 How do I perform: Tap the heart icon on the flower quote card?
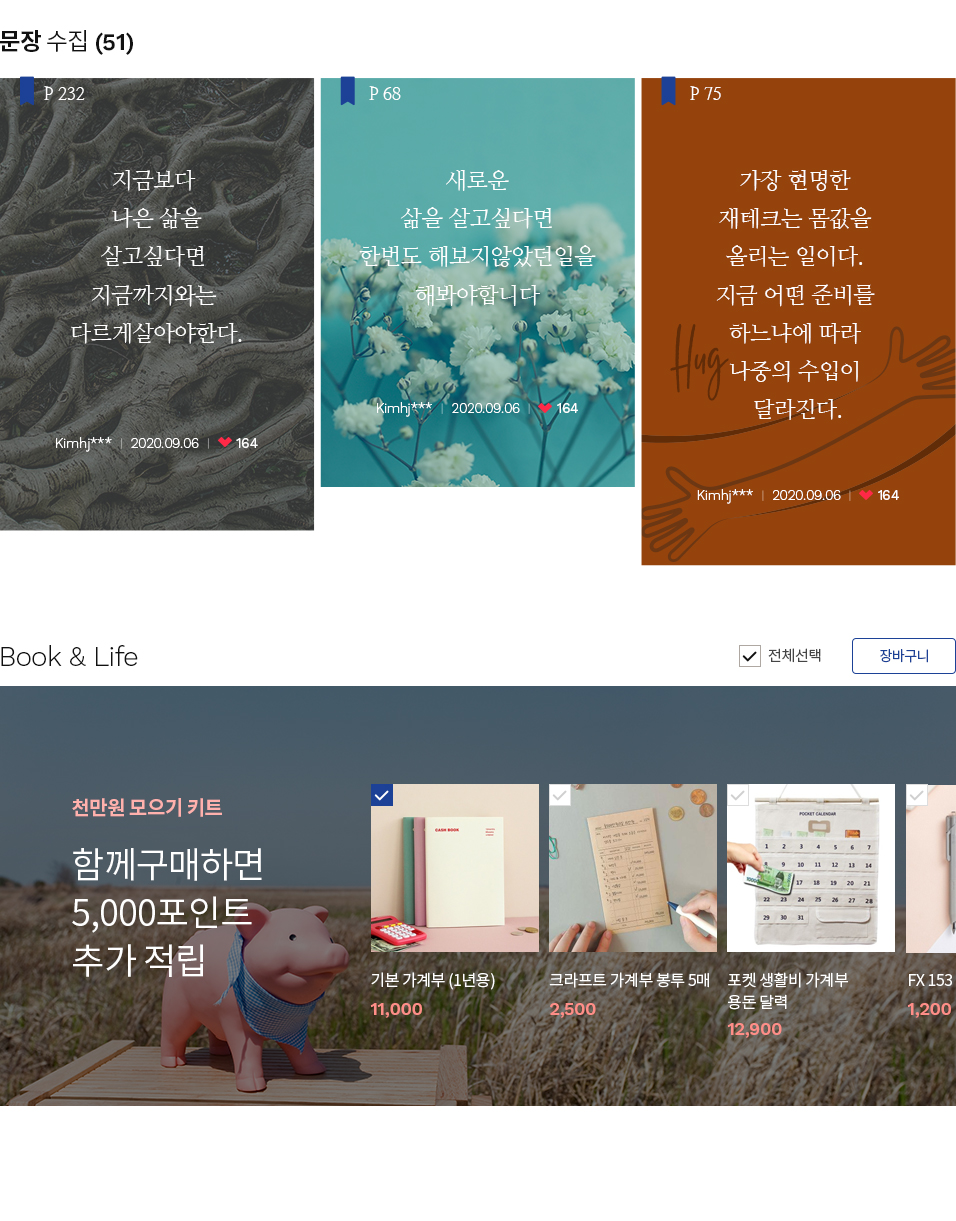545,408
